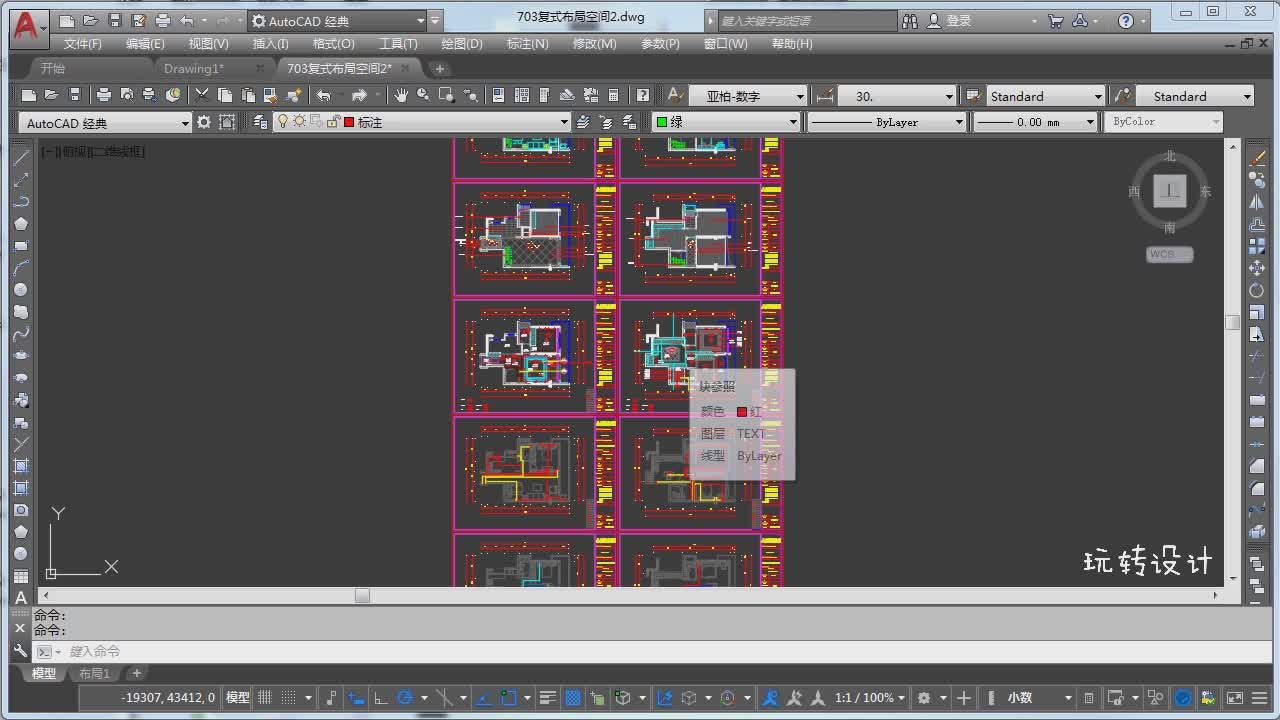
Task: Click the Workspace Settings gear icon
Action: [x=204, y=122]
